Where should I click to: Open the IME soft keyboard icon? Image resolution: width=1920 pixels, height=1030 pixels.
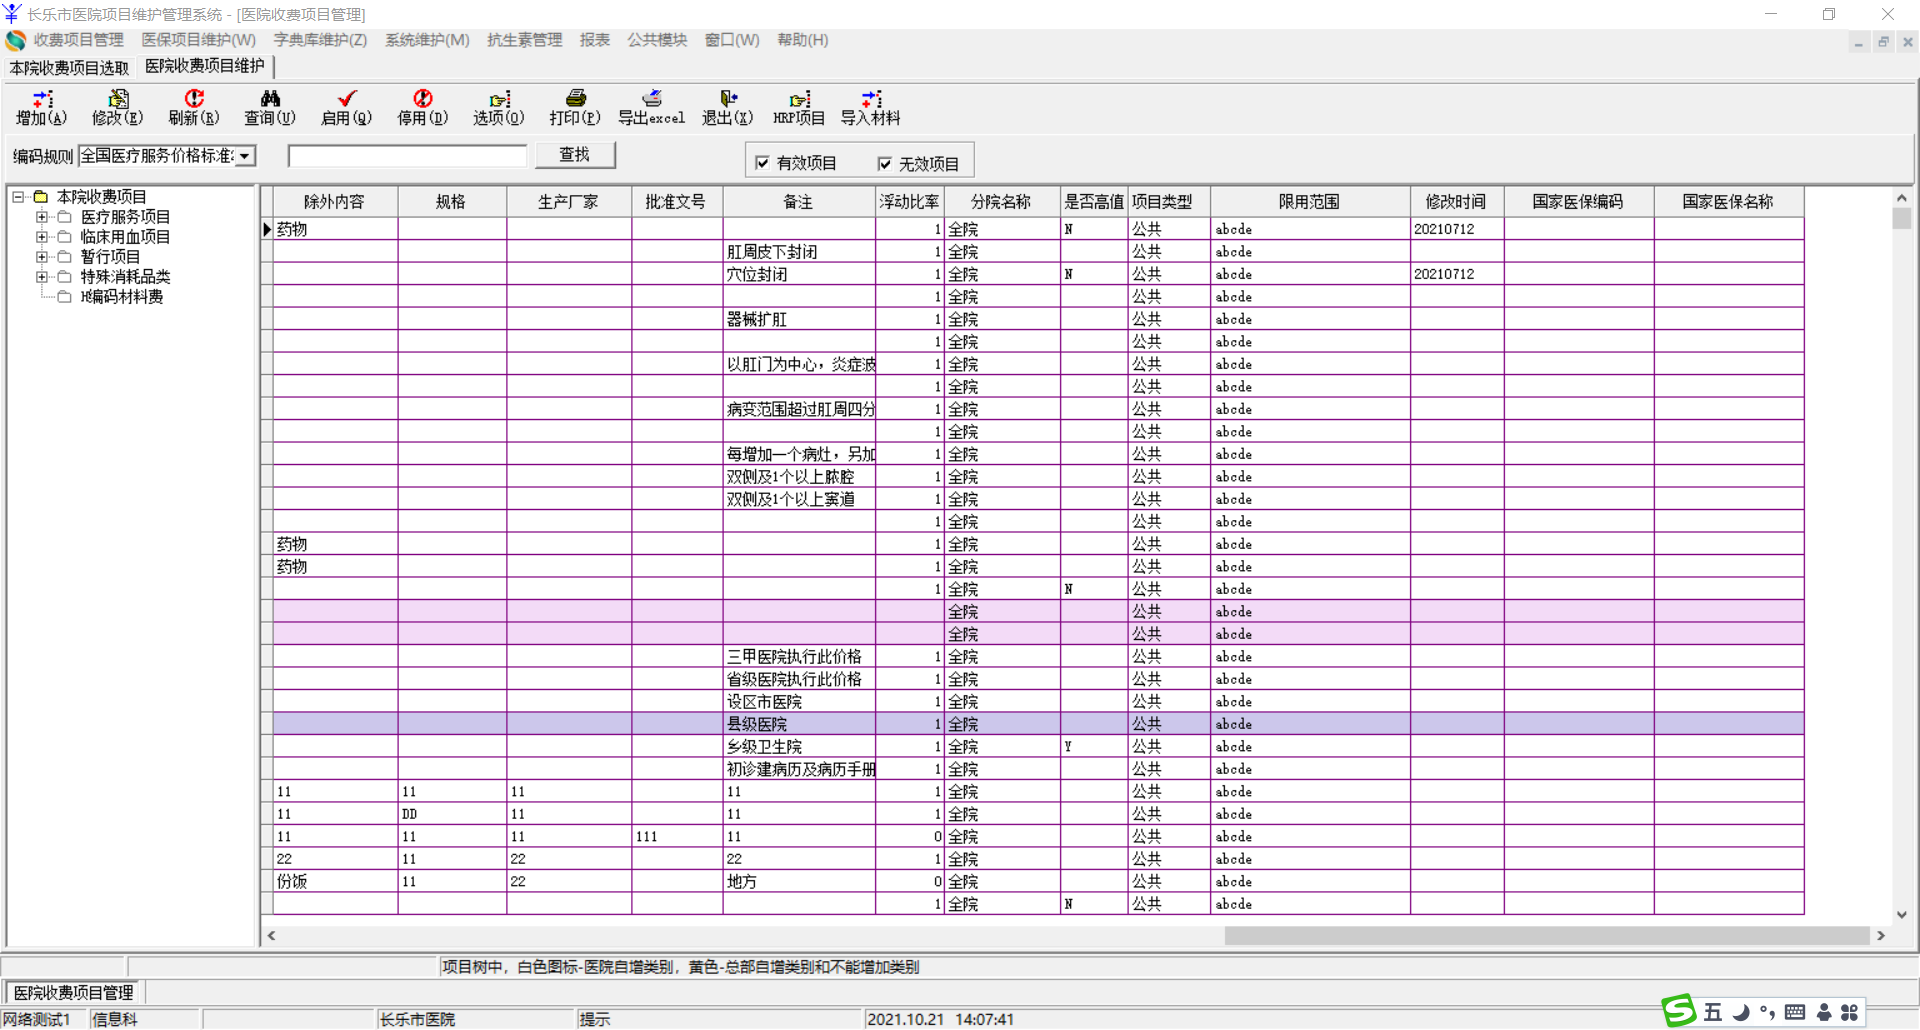tap(1795, 1012)
